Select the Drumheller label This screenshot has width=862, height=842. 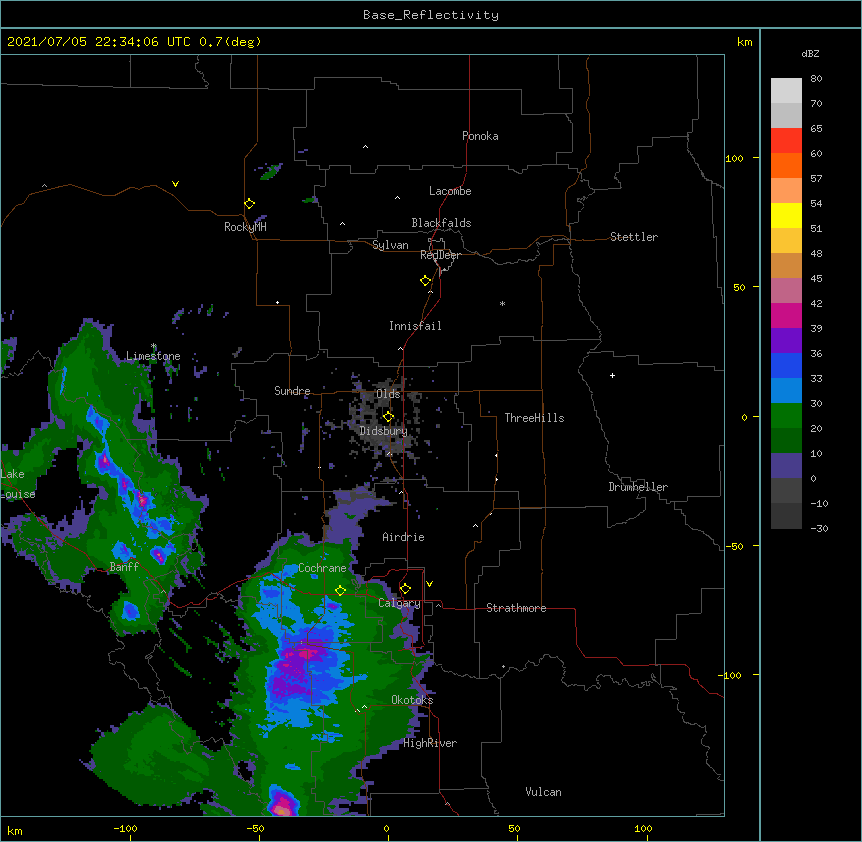[x=638, y=487]
